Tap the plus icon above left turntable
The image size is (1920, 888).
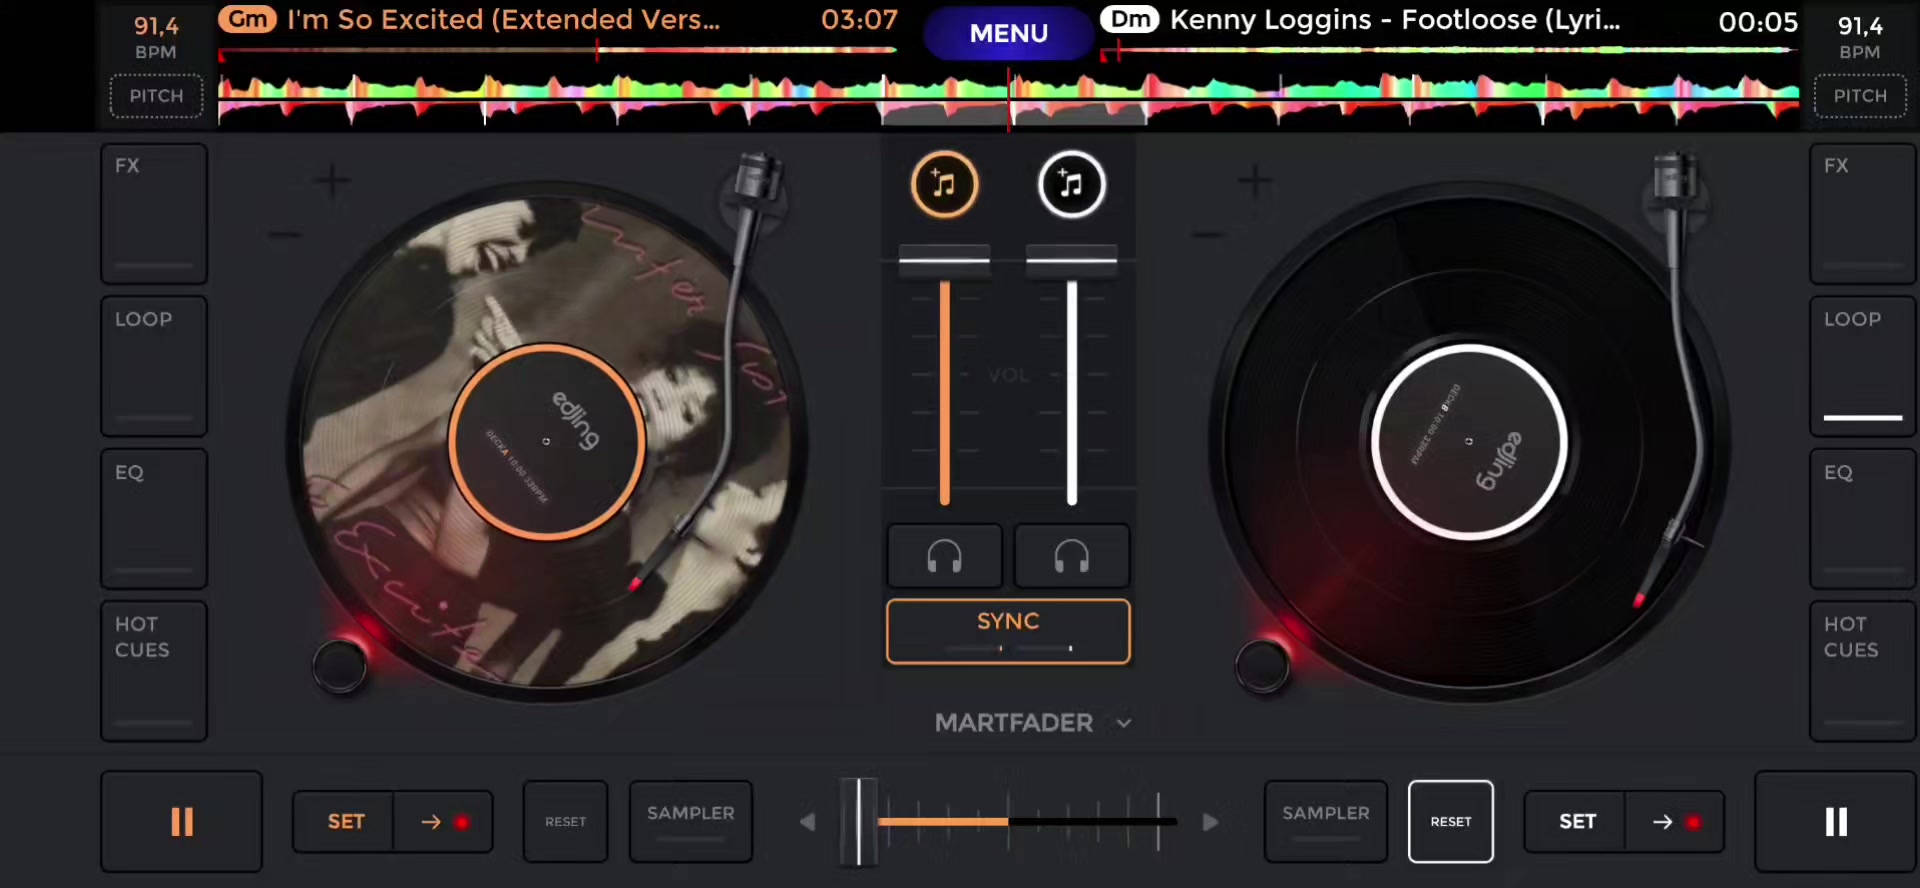[x=332, y=181]
